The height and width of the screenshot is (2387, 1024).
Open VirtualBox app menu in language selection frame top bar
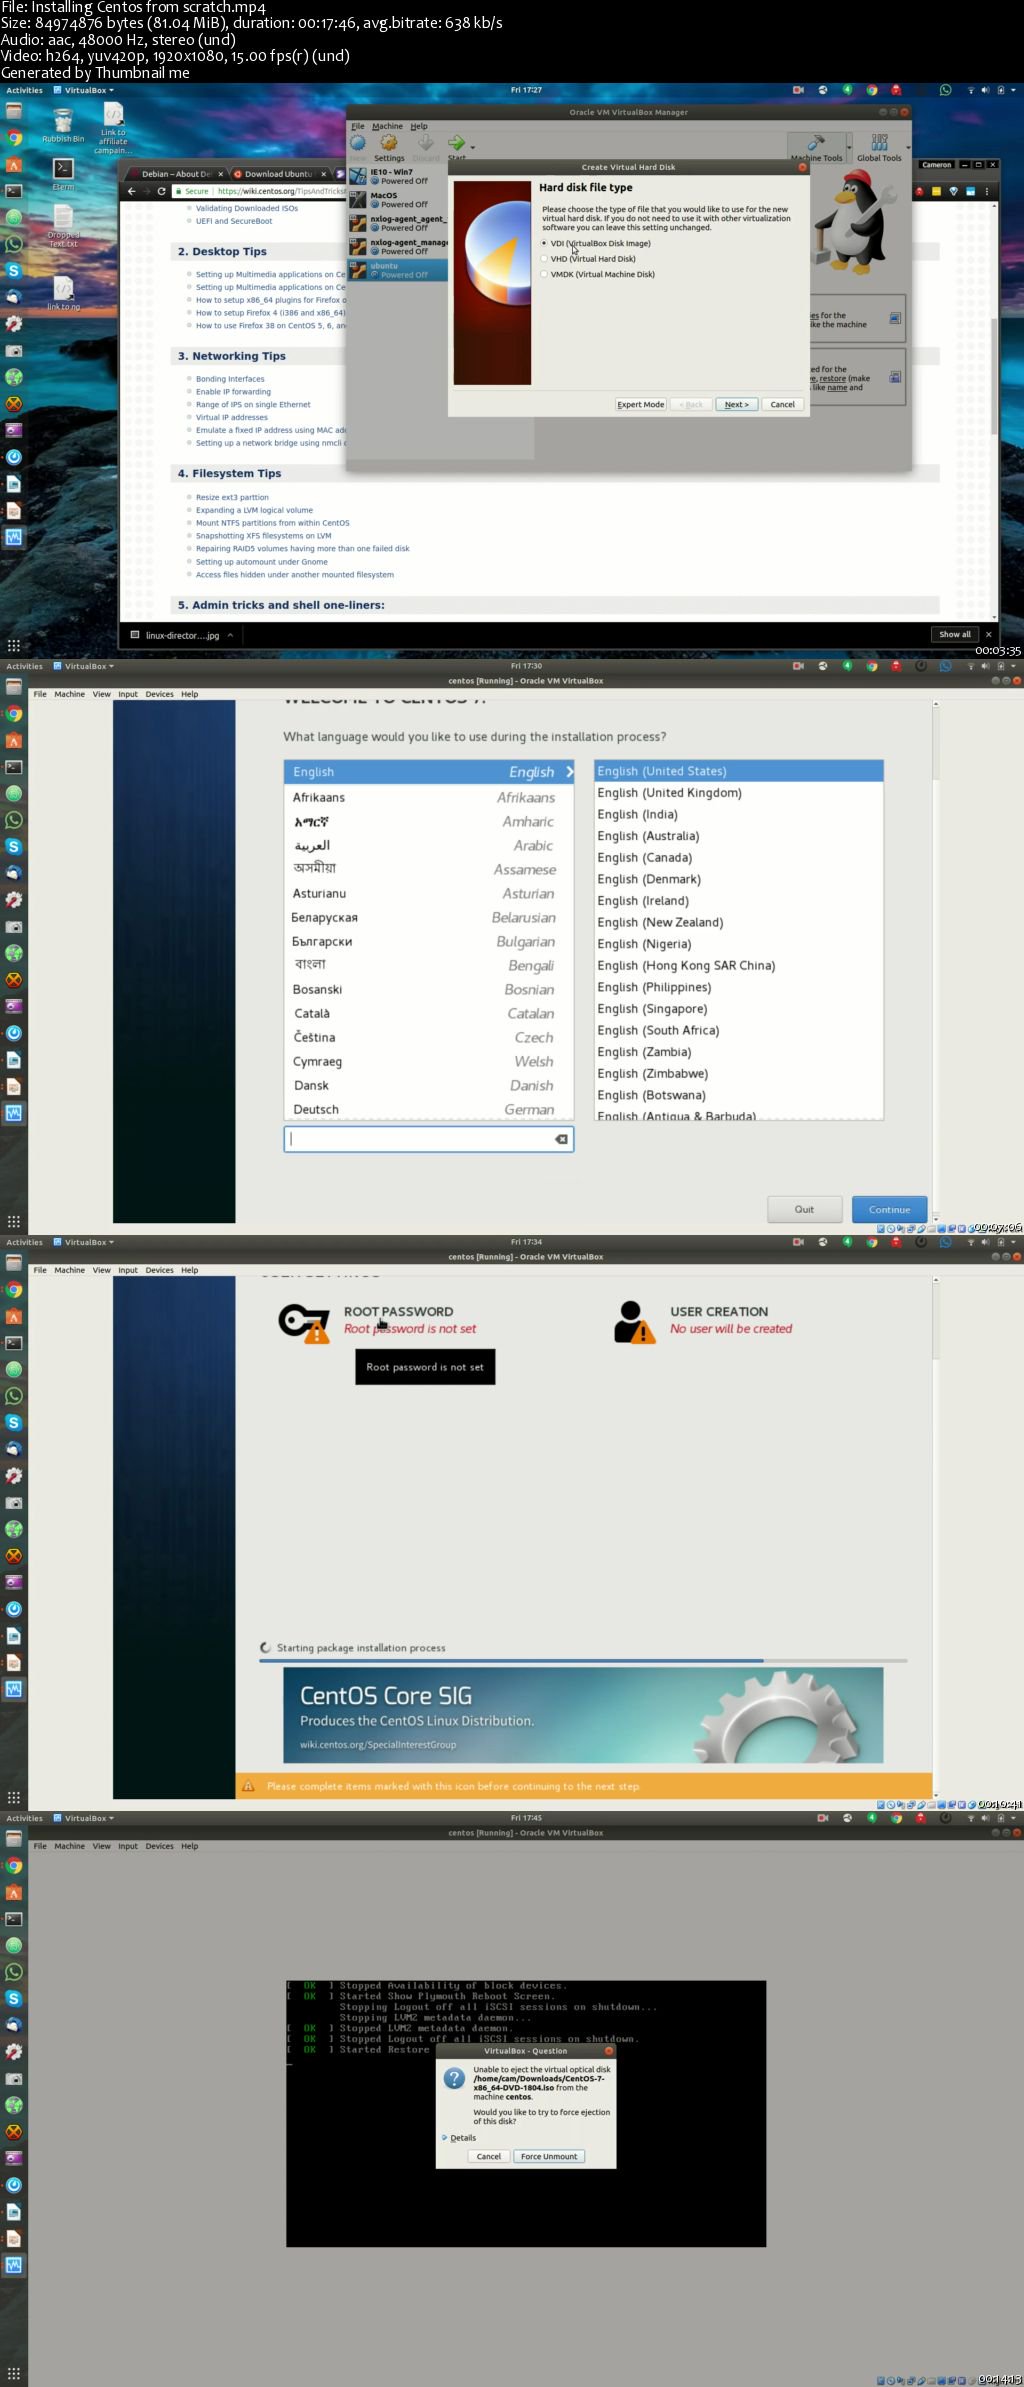tap(83, 666)
